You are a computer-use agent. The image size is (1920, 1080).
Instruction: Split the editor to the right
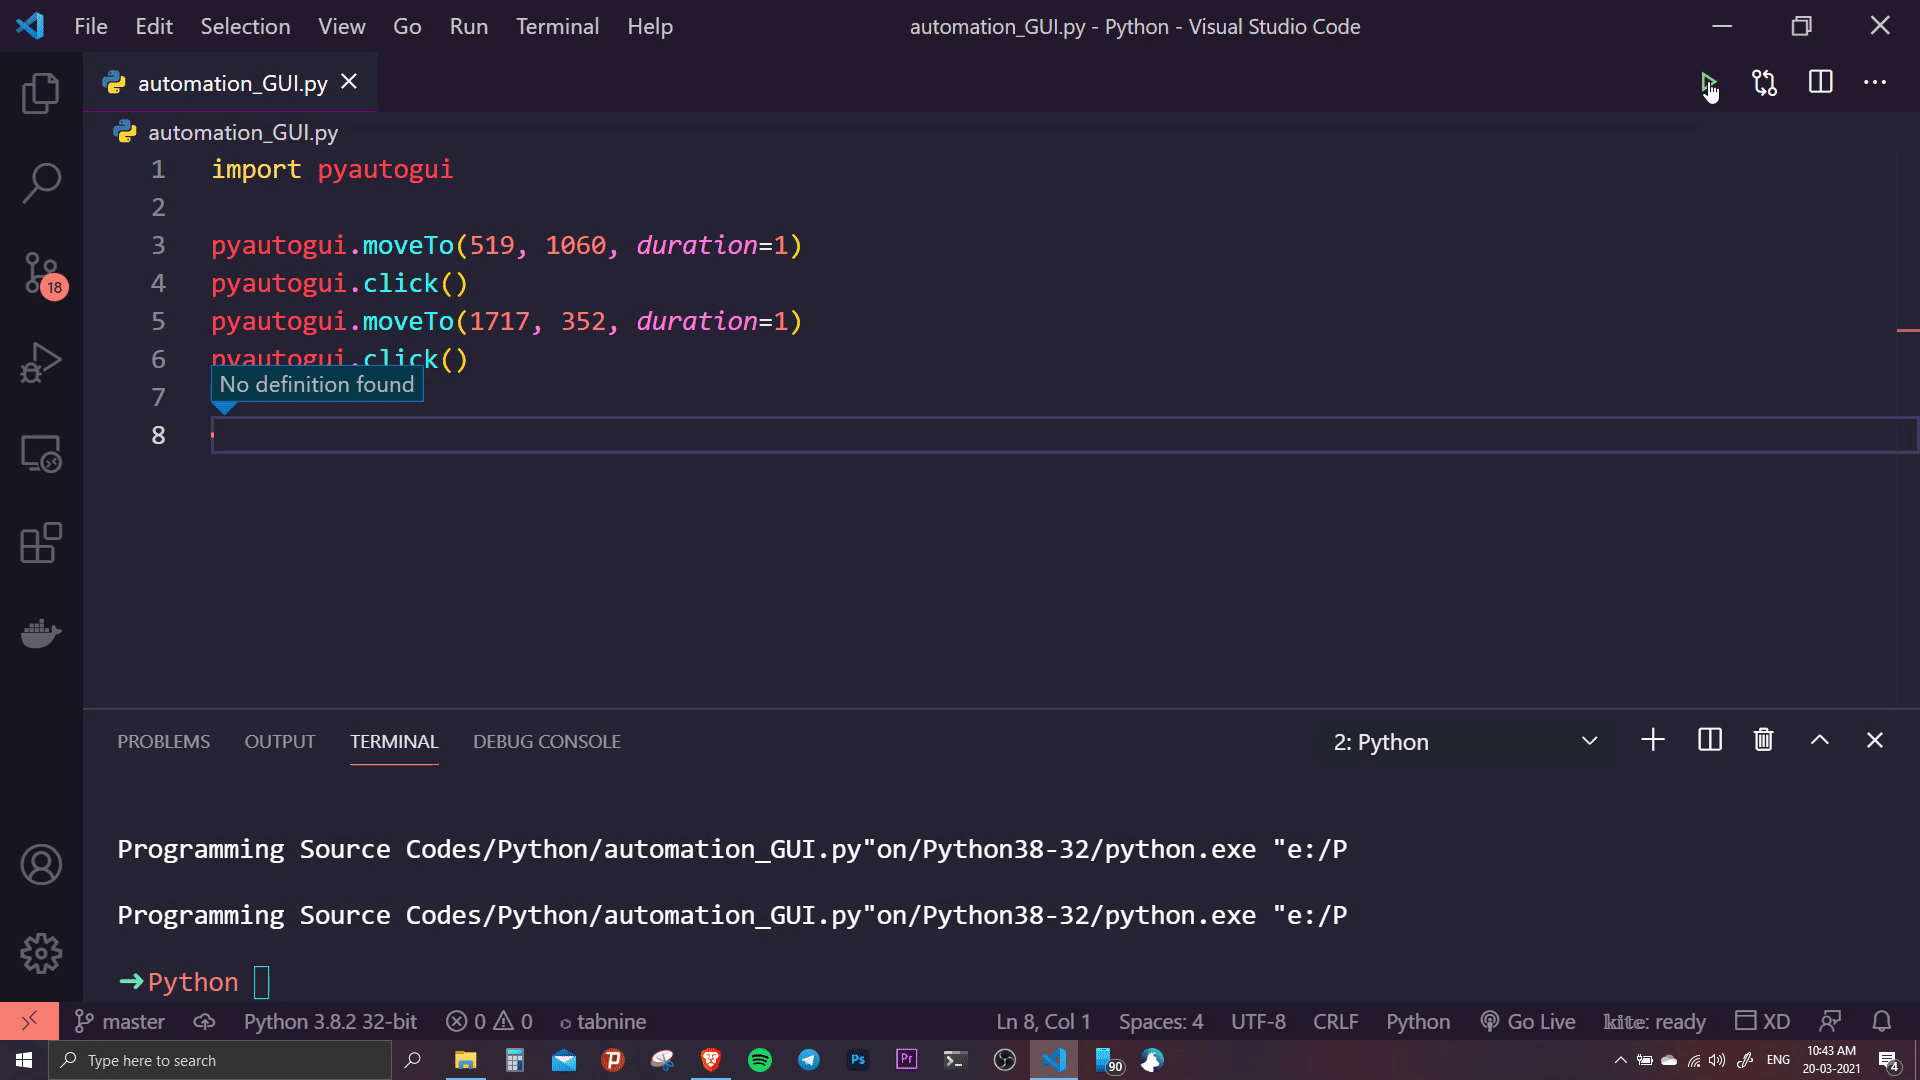(1820, 83)
